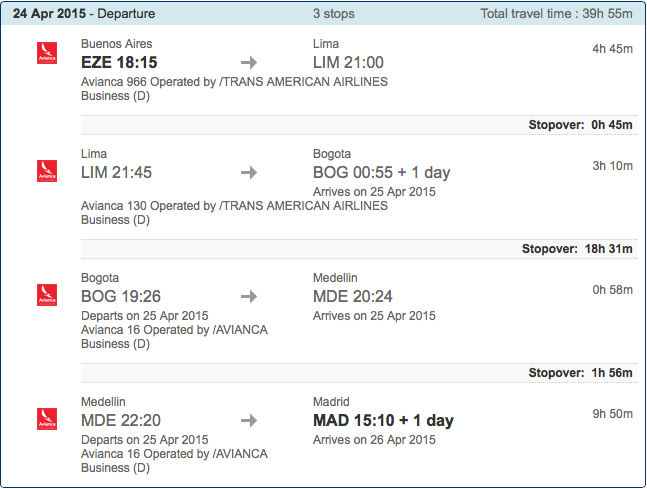This screenshot has width=647, height=489.
Task: Click the arrow between BOG and MDE
Action: coord(249,297)
